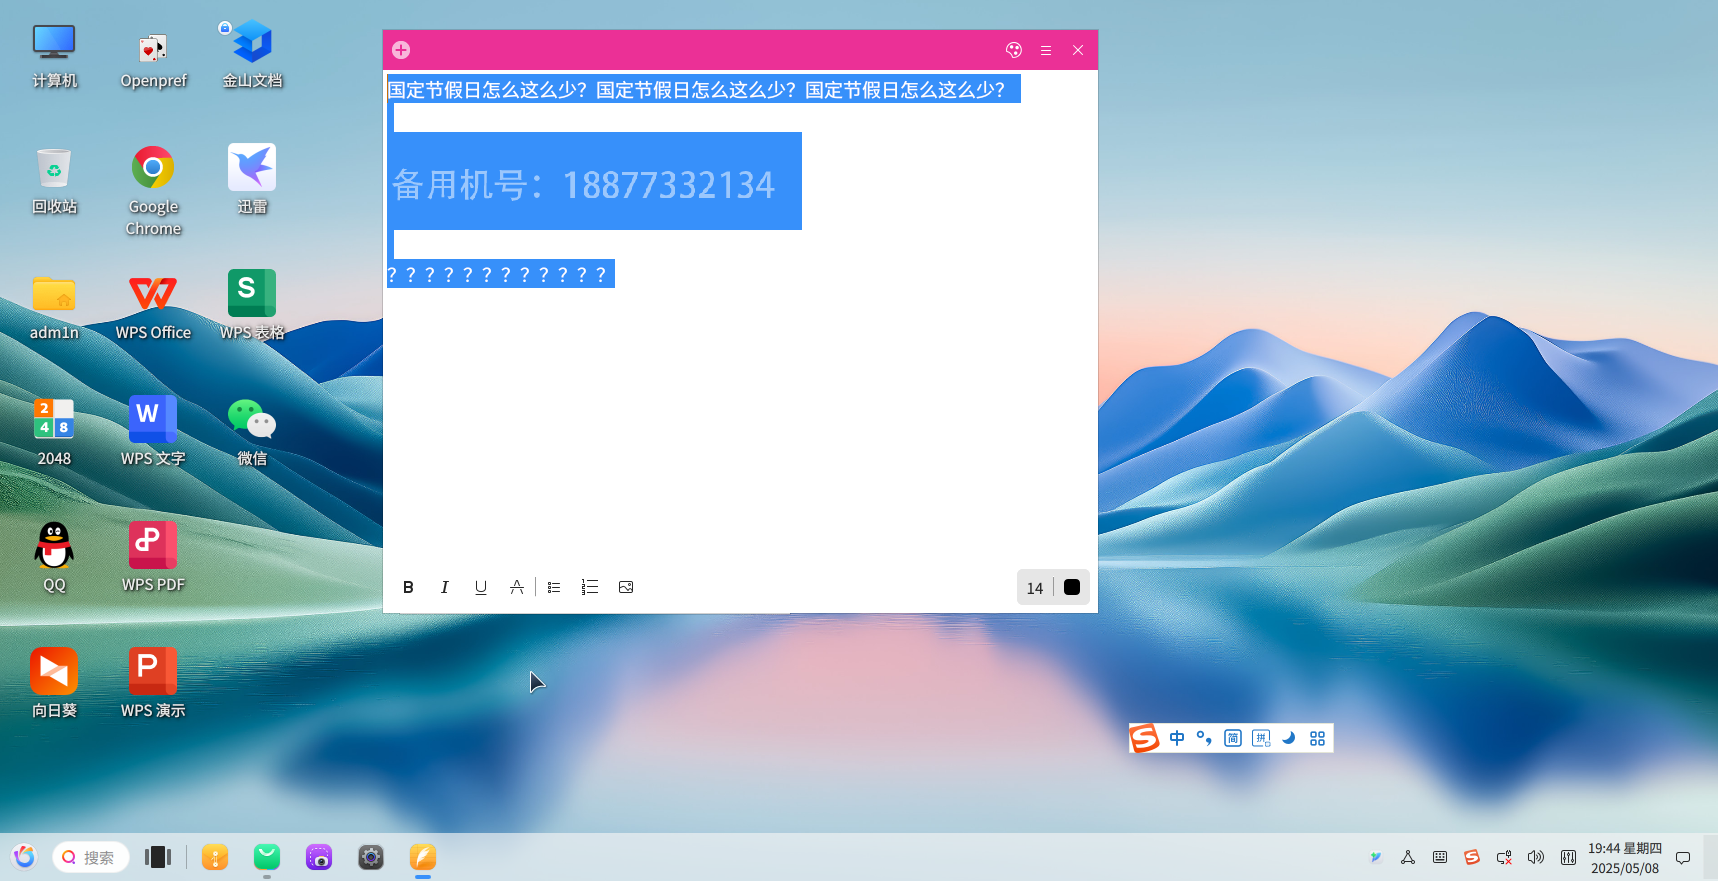Image resolution: width=1718 pixels, height=881 pixels.
Task: Insert an image into the note
Action: [x=626, y=587]
